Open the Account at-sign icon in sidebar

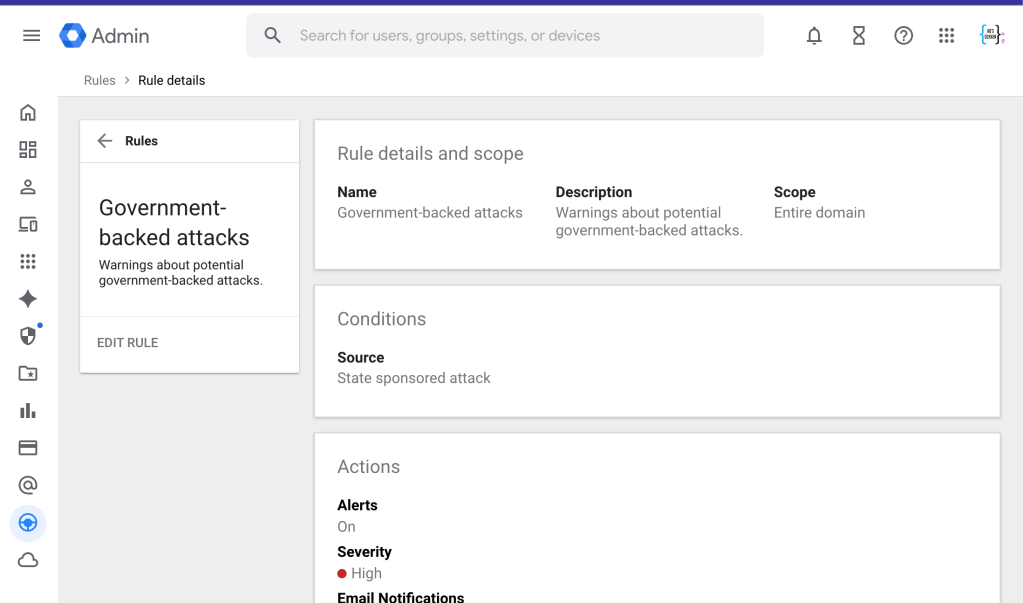28,485
